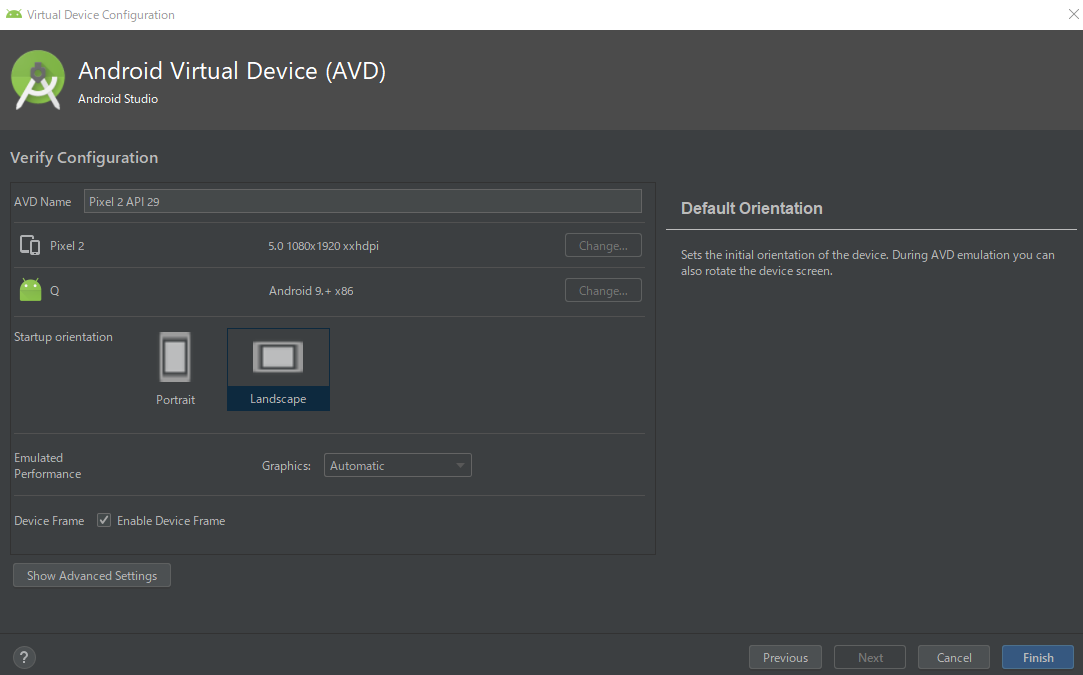The image size is (1083, 675).
Task: Click the '5.0 1080x1920 xxhdpi' text
Action: 323,246
